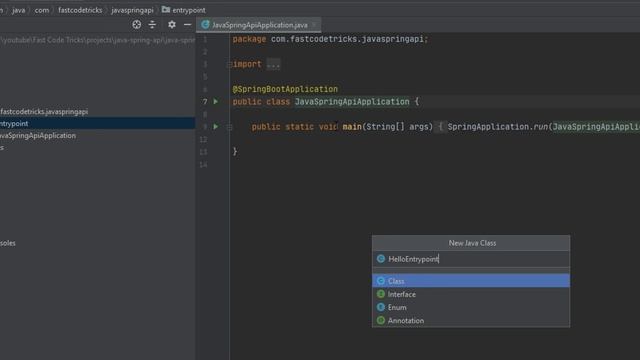Click class icon beside the name input field

[x=381, y=259]
